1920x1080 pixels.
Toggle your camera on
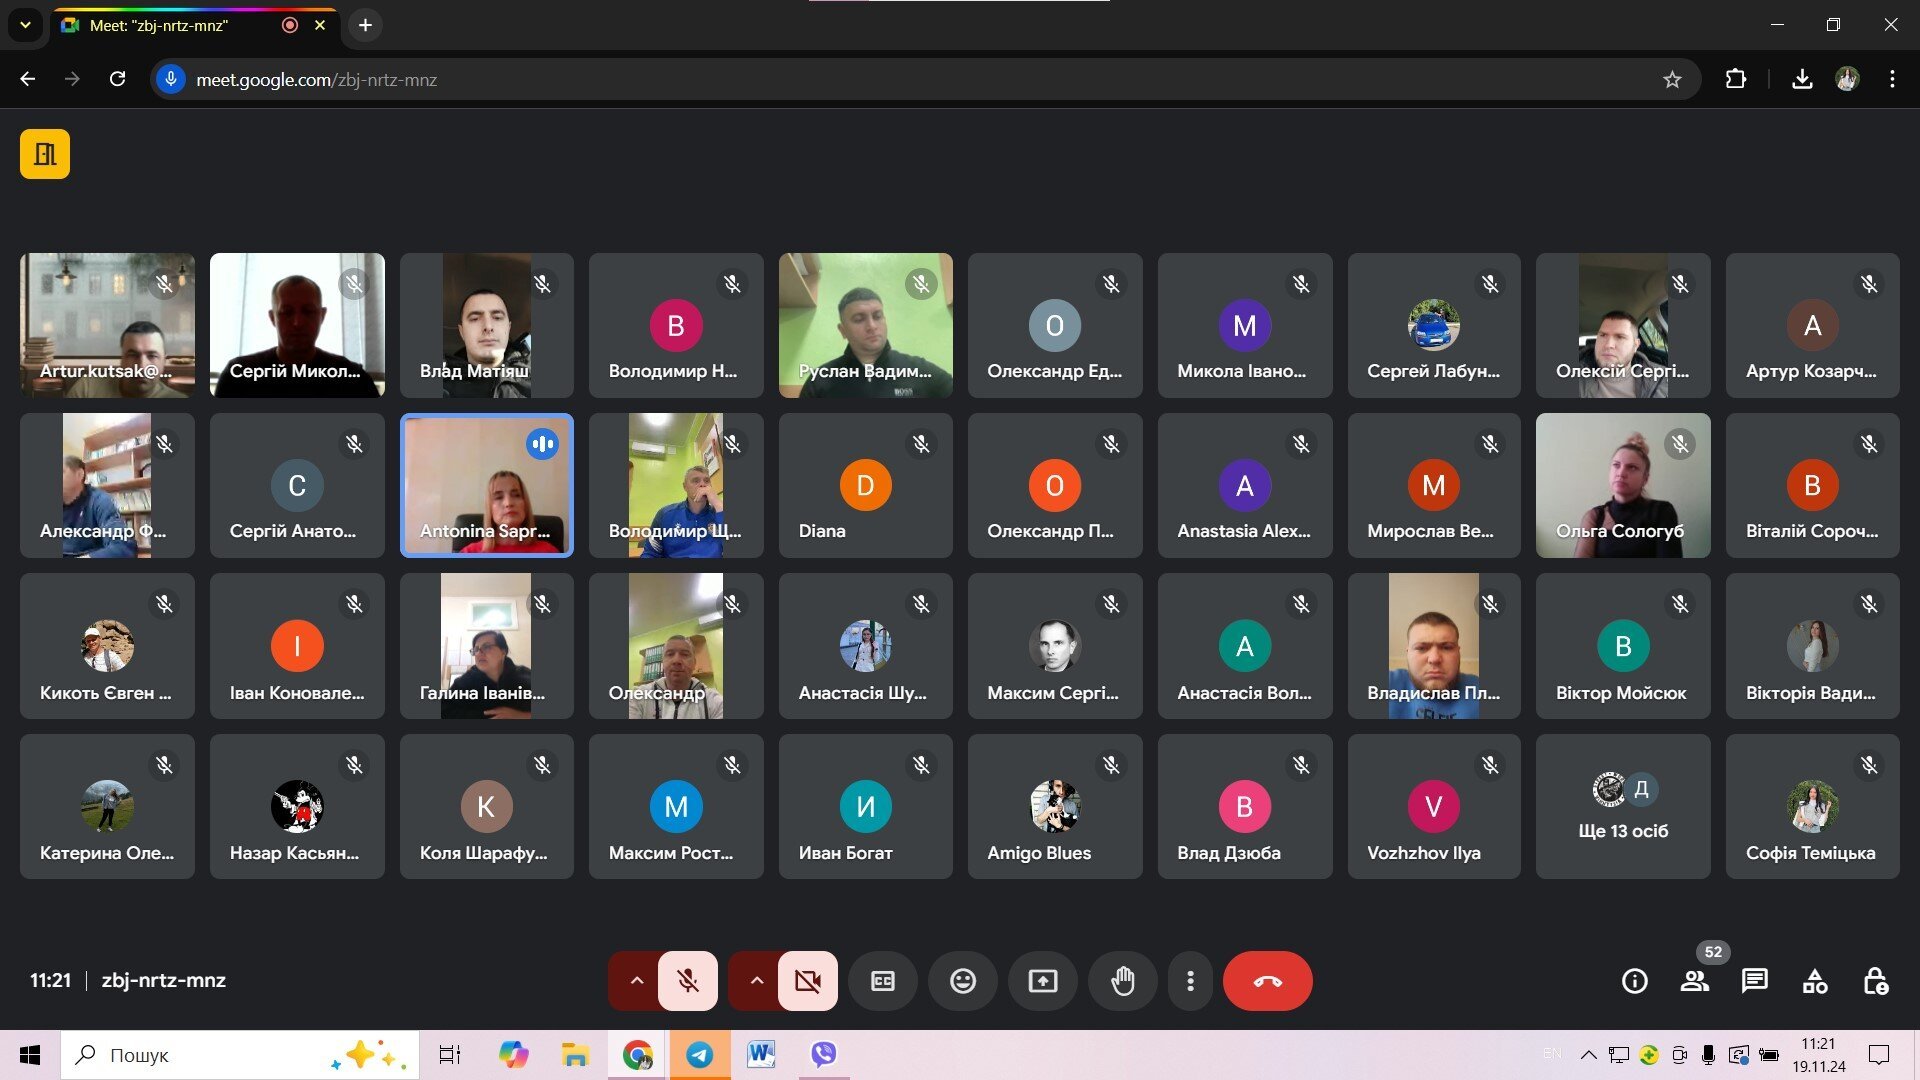coord(808,981)
